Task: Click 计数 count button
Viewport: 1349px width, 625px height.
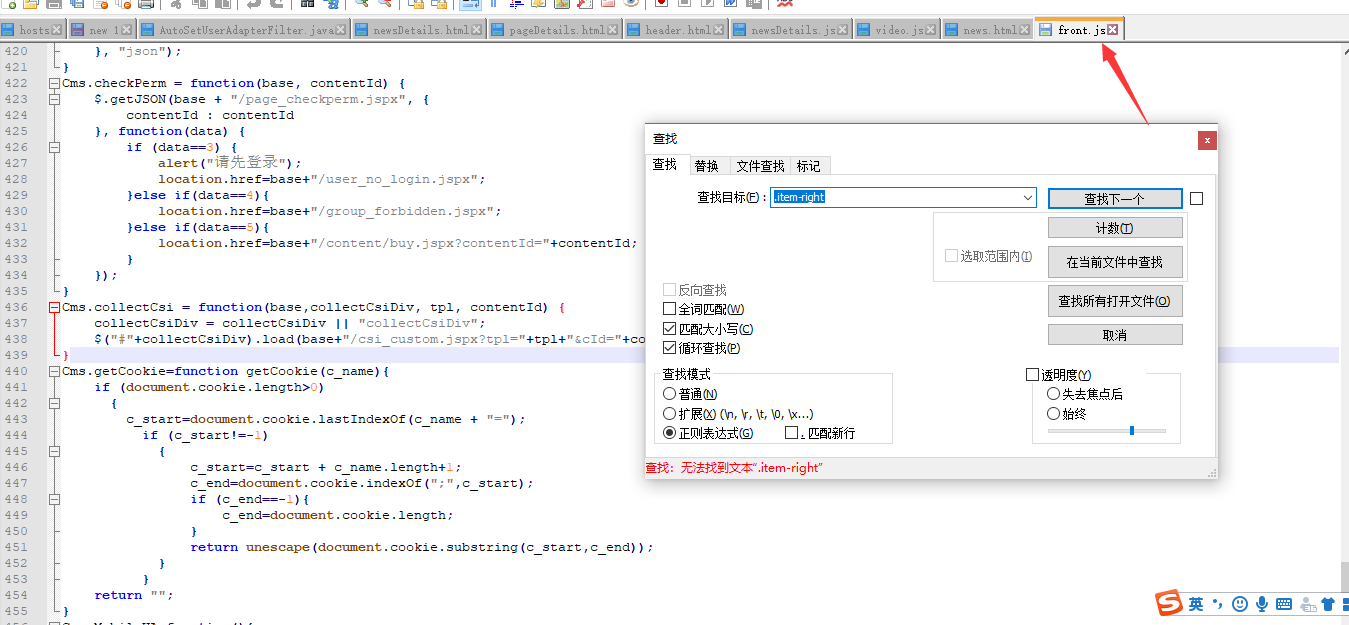Action: (1115, 228)
